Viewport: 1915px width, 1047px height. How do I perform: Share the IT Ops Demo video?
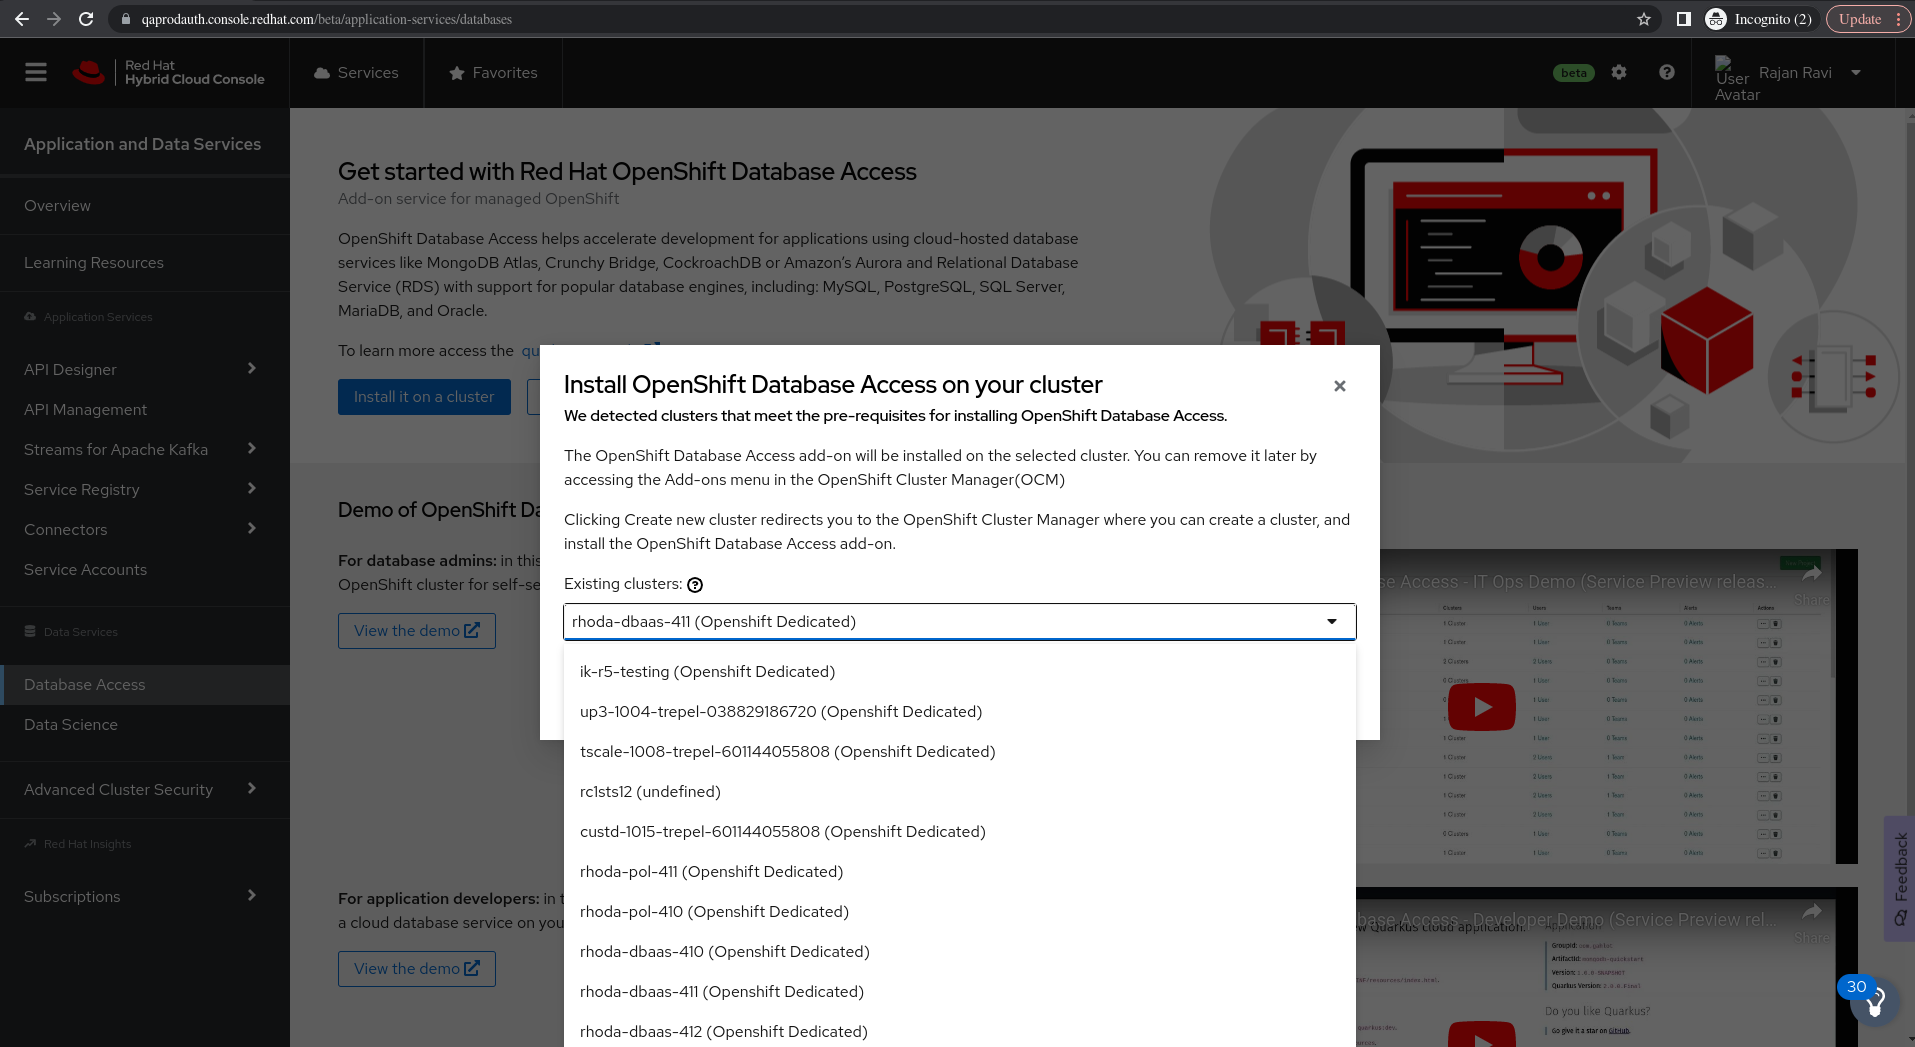(x=1811, y=585)
